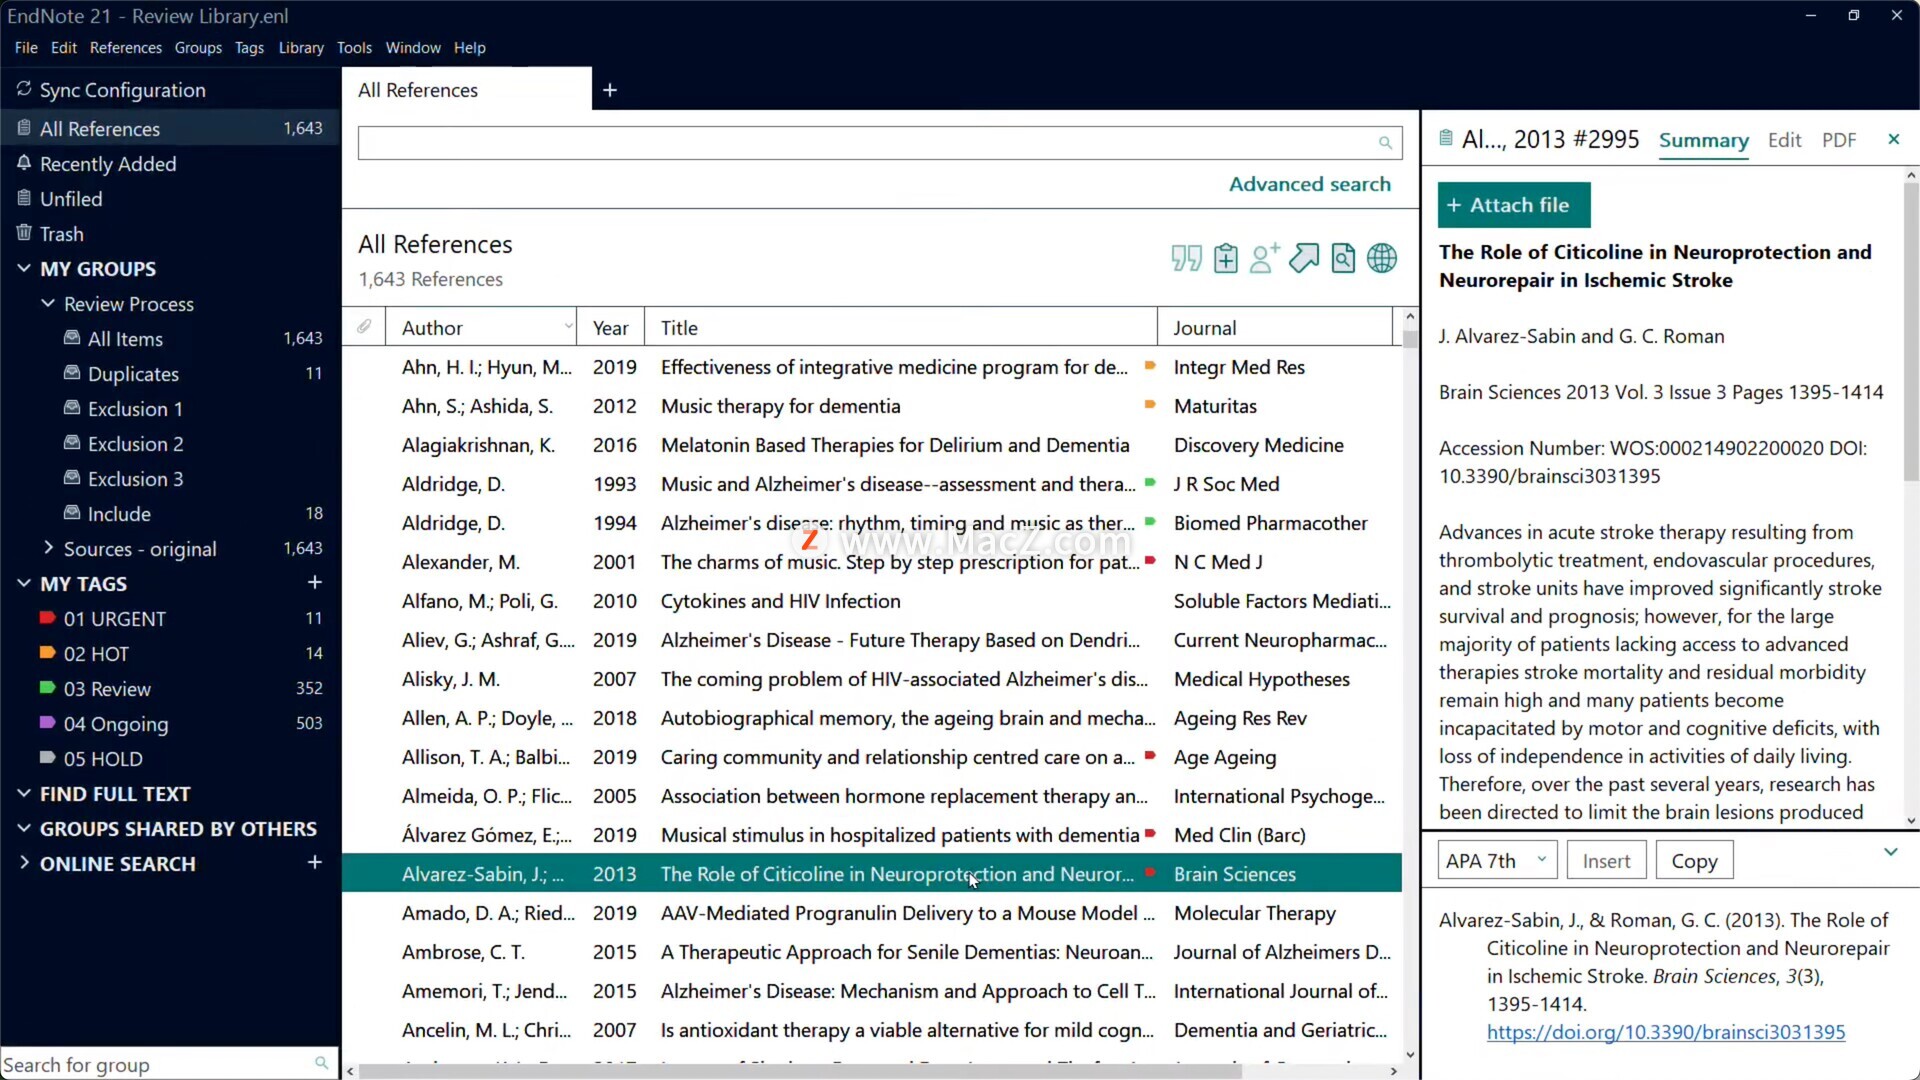Open the Author column sort dropdown arrow
Screen dimensions: 1920x1080
pyautogui.click(x=568, y=327)
